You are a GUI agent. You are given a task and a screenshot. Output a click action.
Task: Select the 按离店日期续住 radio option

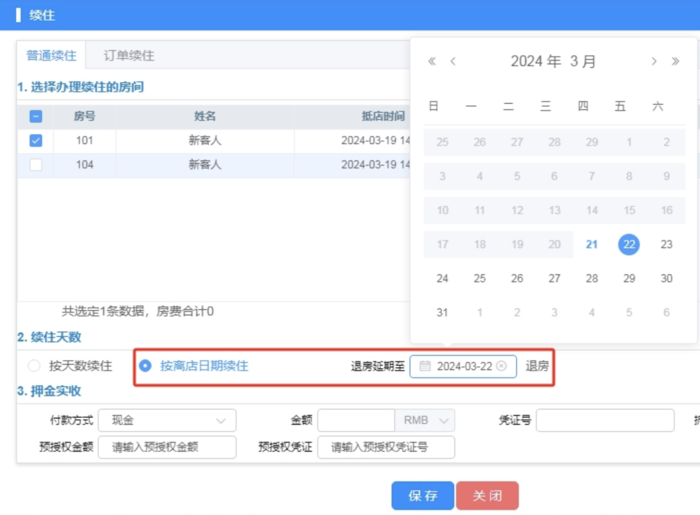(x=145, y=366)
